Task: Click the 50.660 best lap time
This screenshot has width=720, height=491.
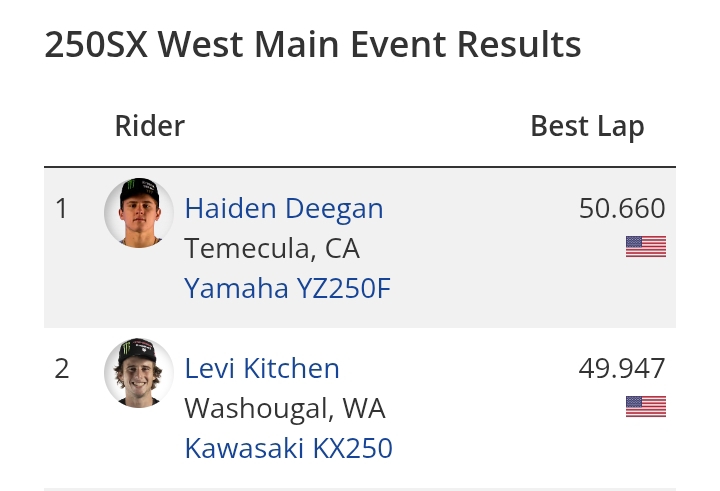Action: tap(622, 208)
